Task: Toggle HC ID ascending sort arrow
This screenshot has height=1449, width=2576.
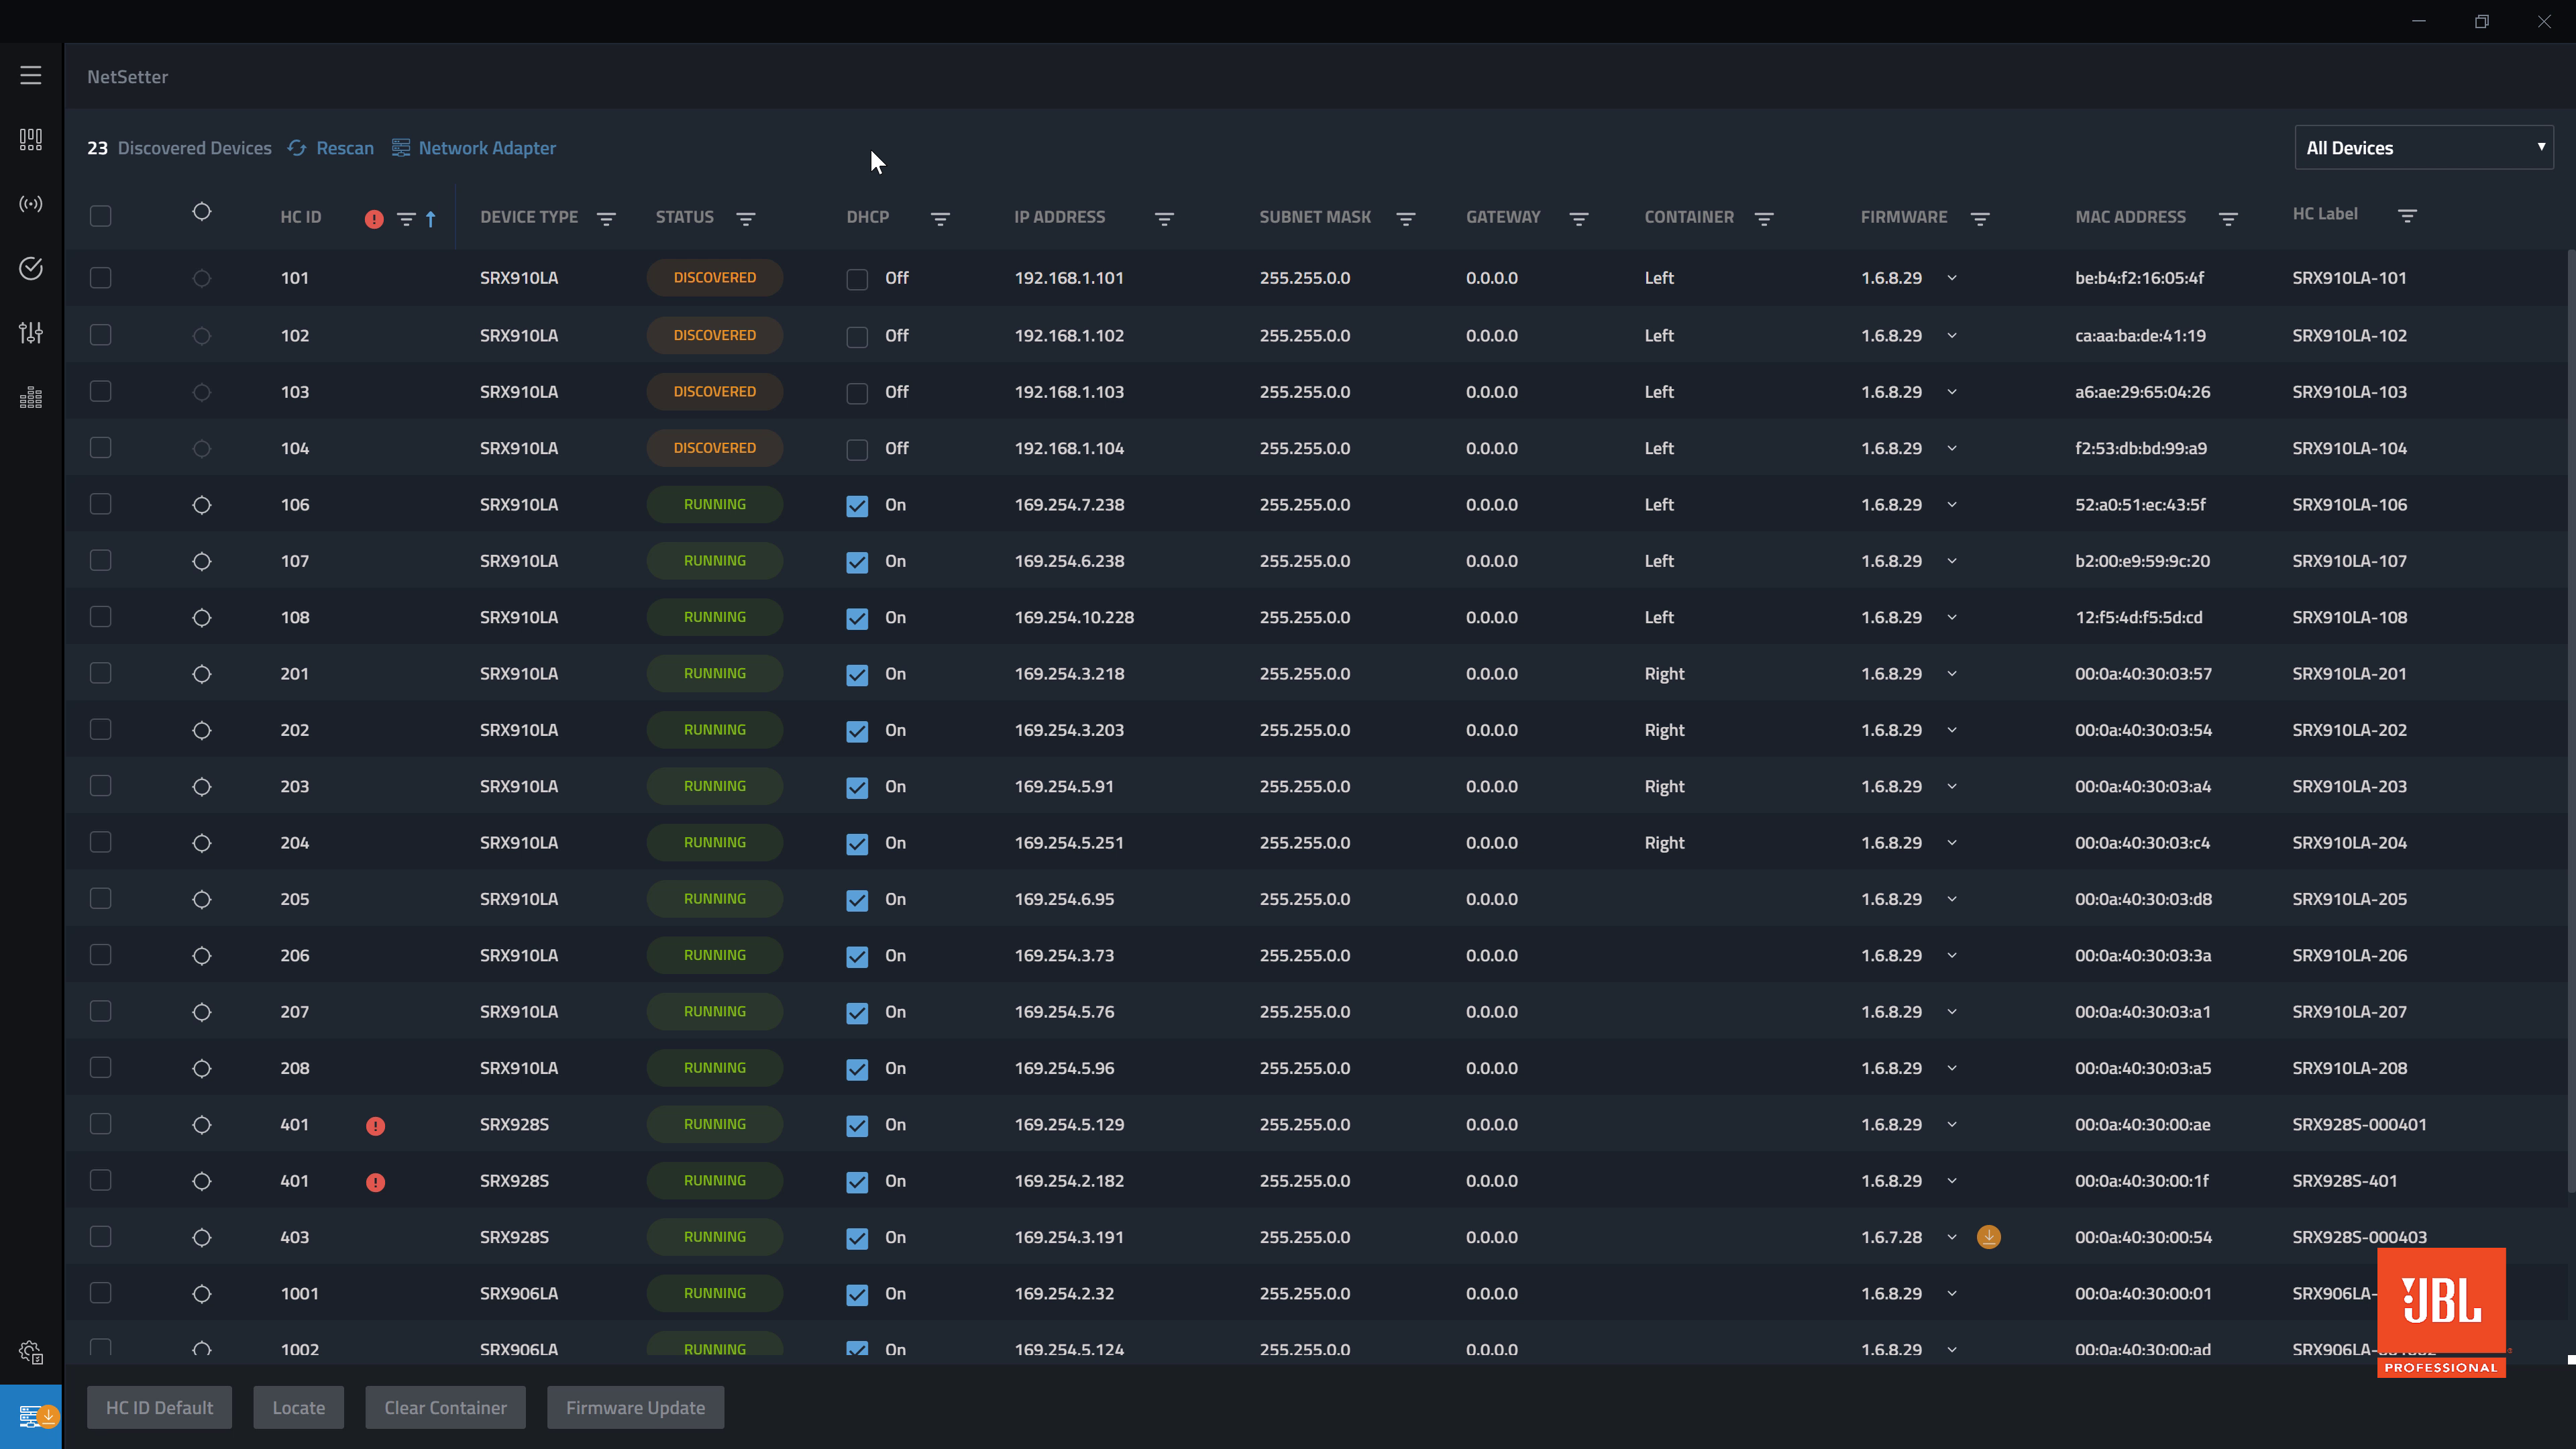Action: pos(431,219)
